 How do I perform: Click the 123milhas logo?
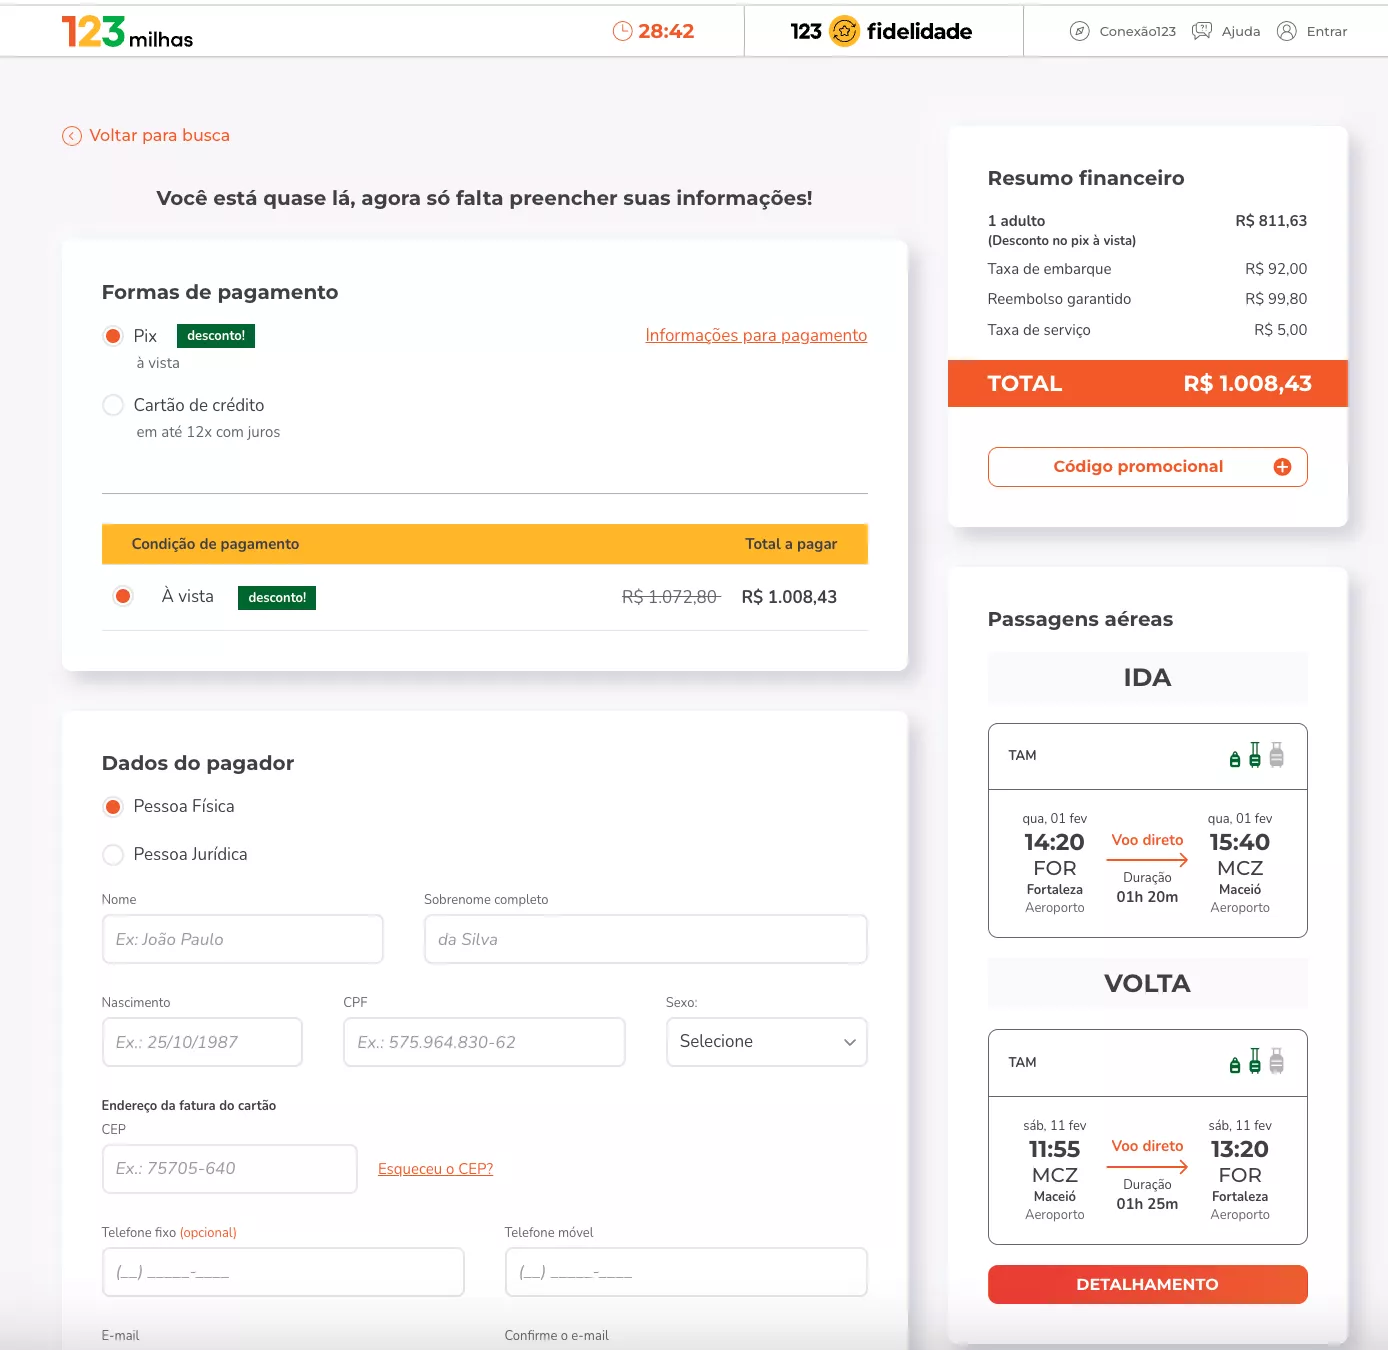[x=127, y=32]
